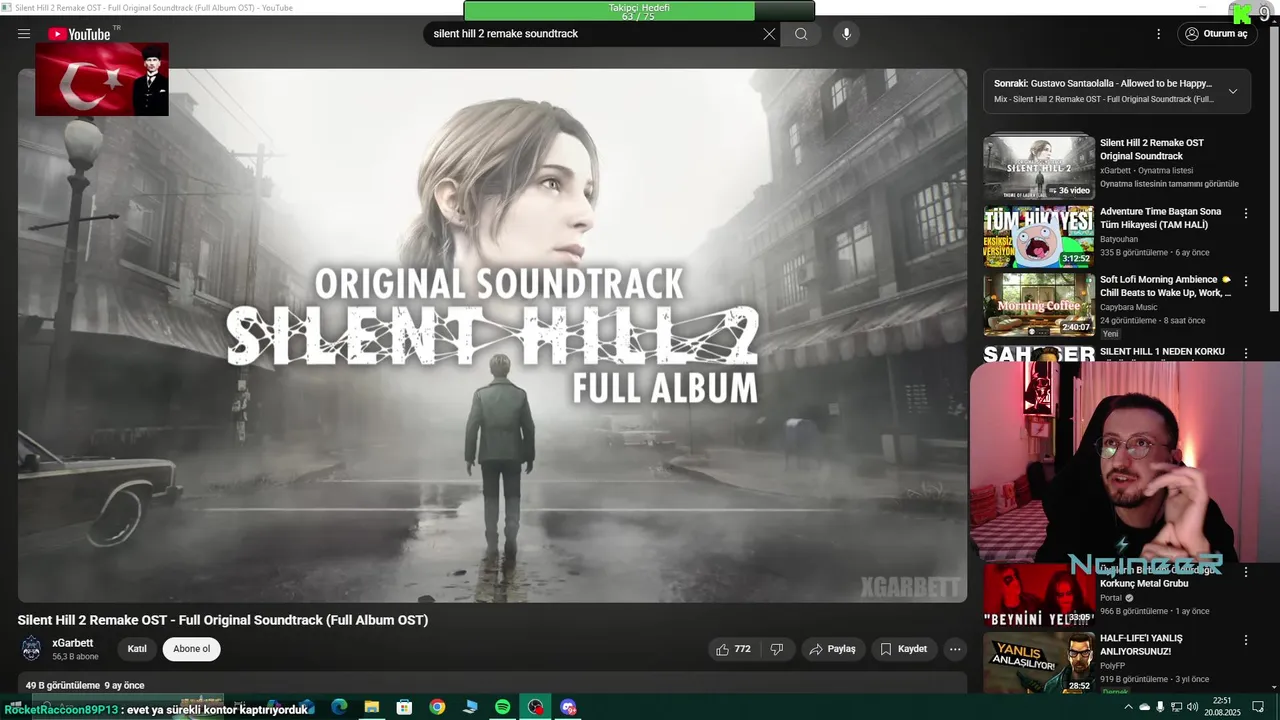Click the 49 B görüntüleme description line
The image size is (1280, 720).
coord(85,686)
